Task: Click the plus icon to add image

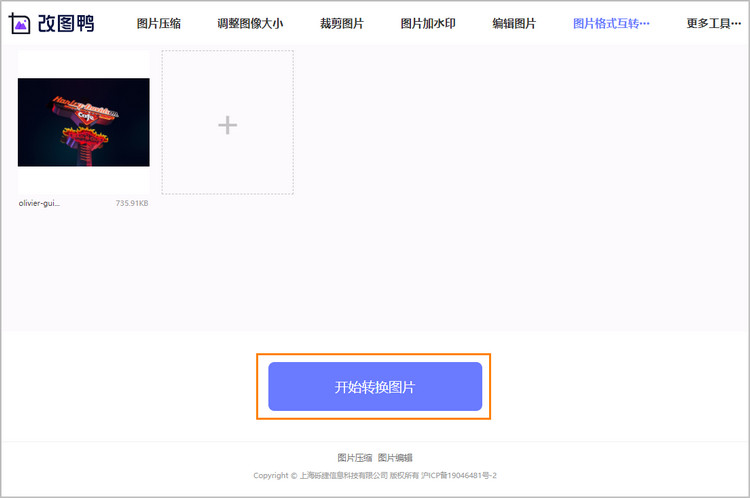Action: pos(228,125)
